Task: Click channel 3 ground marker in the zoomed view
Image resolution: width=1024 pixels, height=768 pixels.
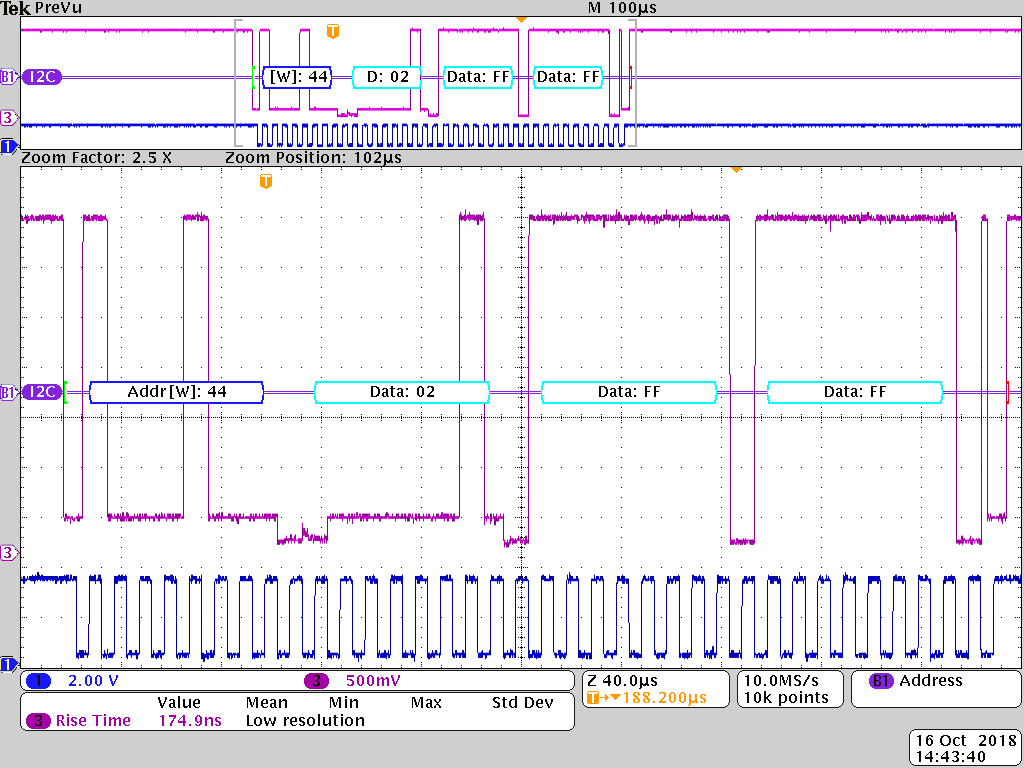Action: point(7,553)
